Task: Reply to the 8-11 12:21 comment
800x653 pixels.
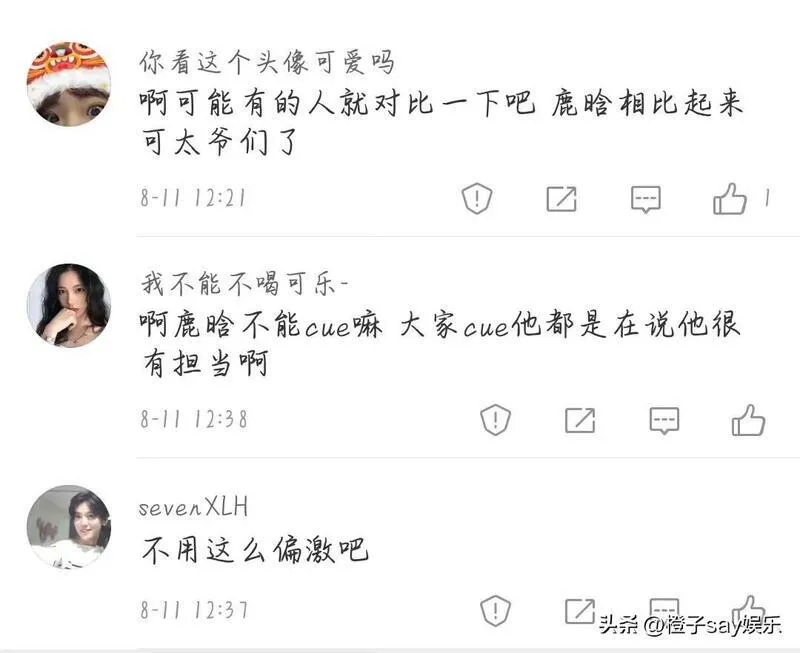Action: tap(646, 199)
